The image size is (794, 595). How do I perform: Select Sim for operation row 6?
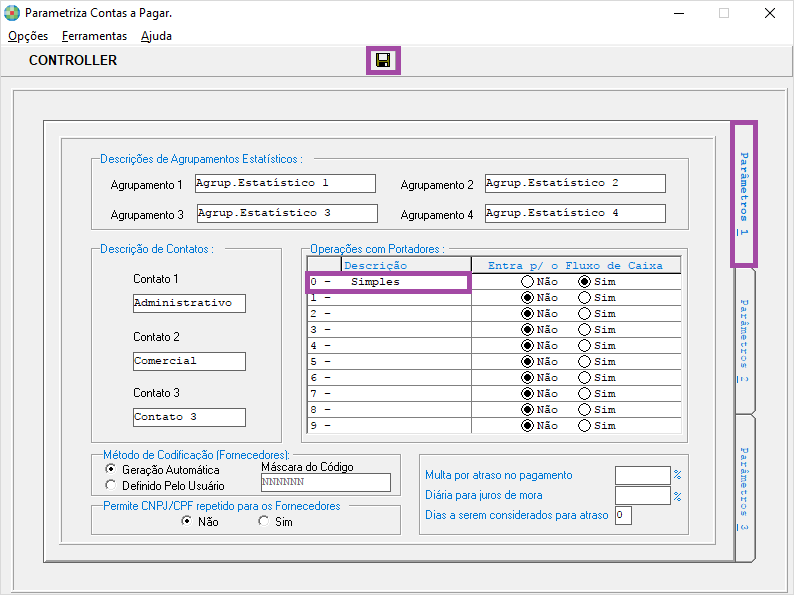(584, 378)
